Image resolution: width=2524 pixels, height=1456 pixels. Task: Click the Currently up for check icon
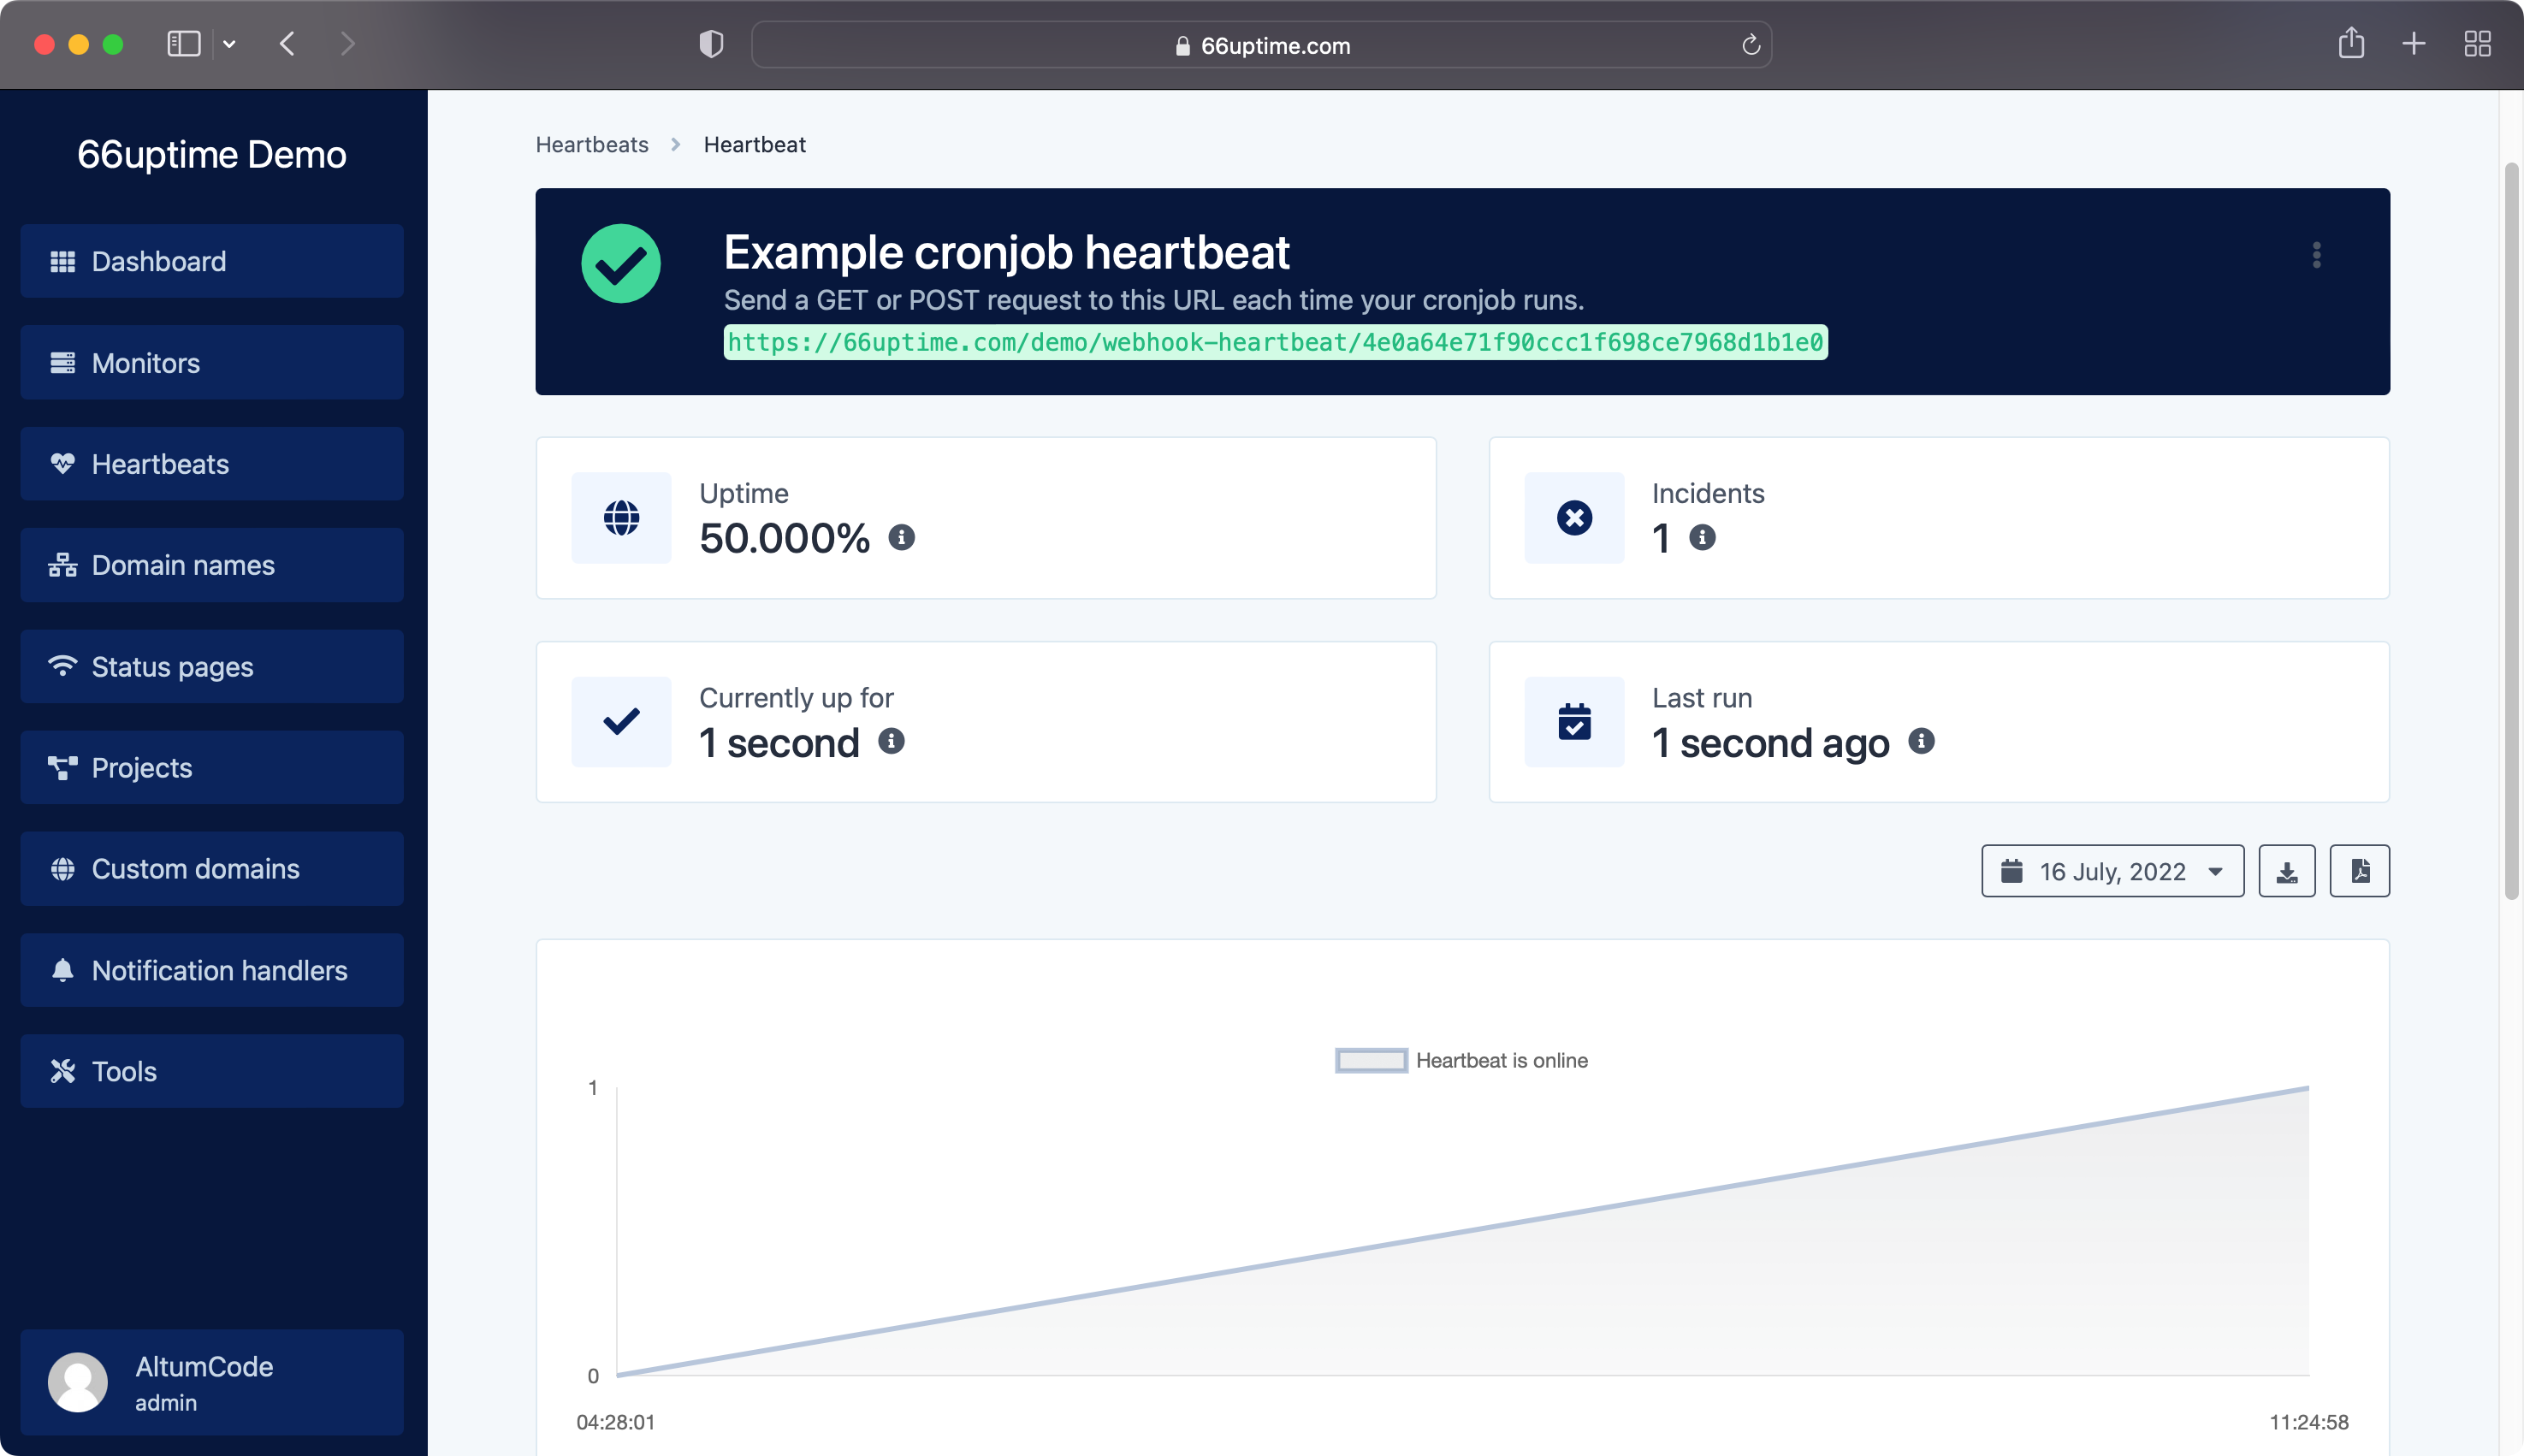click(x=621, y=721)
